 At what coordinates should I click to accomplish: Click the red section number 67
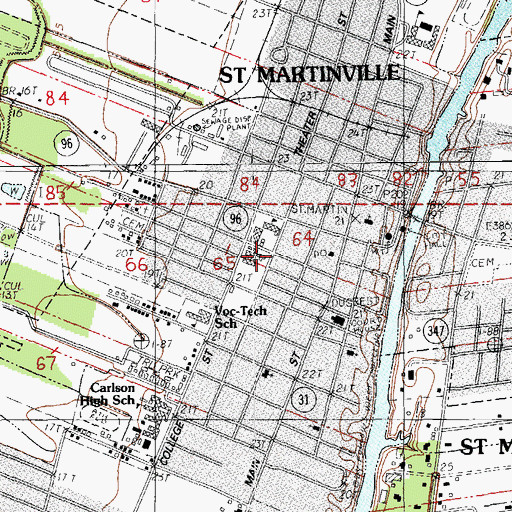tap(46, 363)
